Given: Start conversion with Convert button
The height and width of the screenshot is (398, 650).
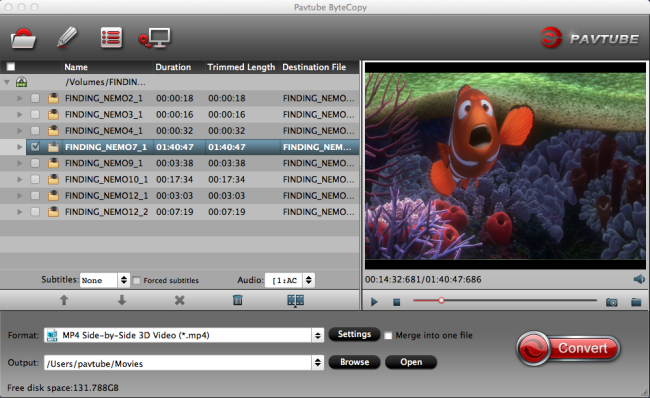Looking at the screenshot, I should pyautogui.click(x=569, y=348).
